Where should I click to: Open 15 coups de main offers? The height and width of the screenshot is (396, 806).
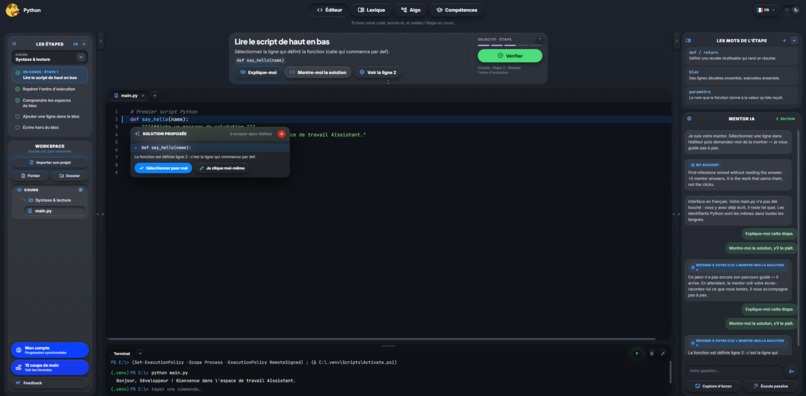click(49, 367)
